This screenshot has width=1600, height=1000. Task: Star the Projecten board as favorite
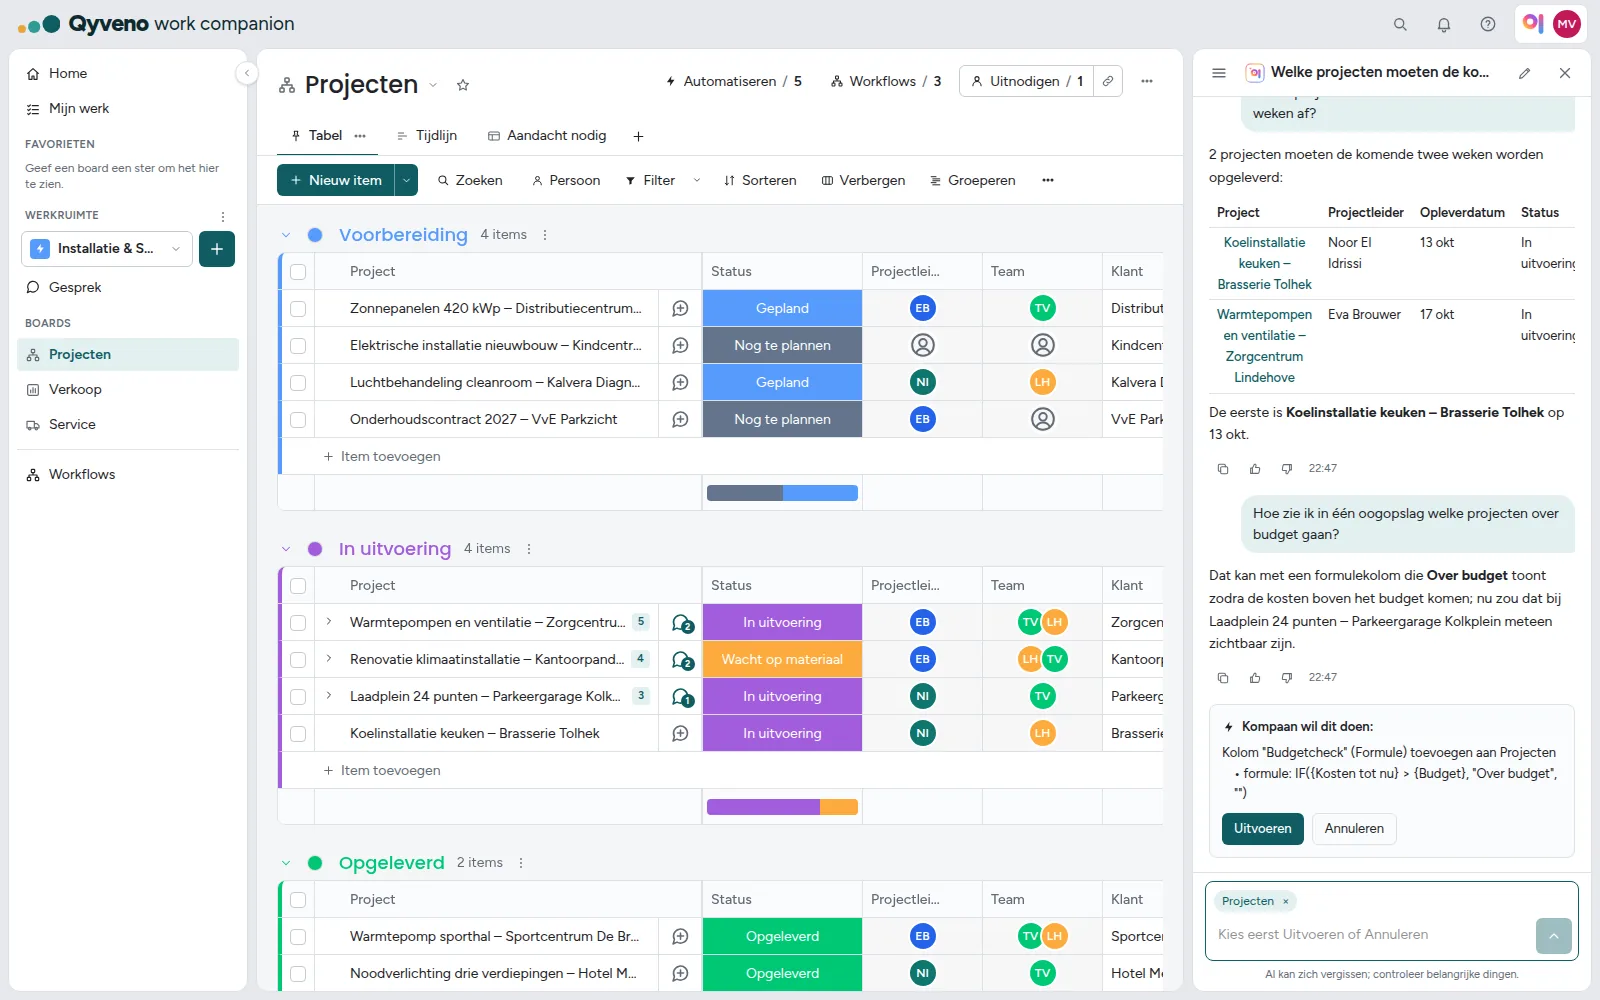[x=463, y=85]
